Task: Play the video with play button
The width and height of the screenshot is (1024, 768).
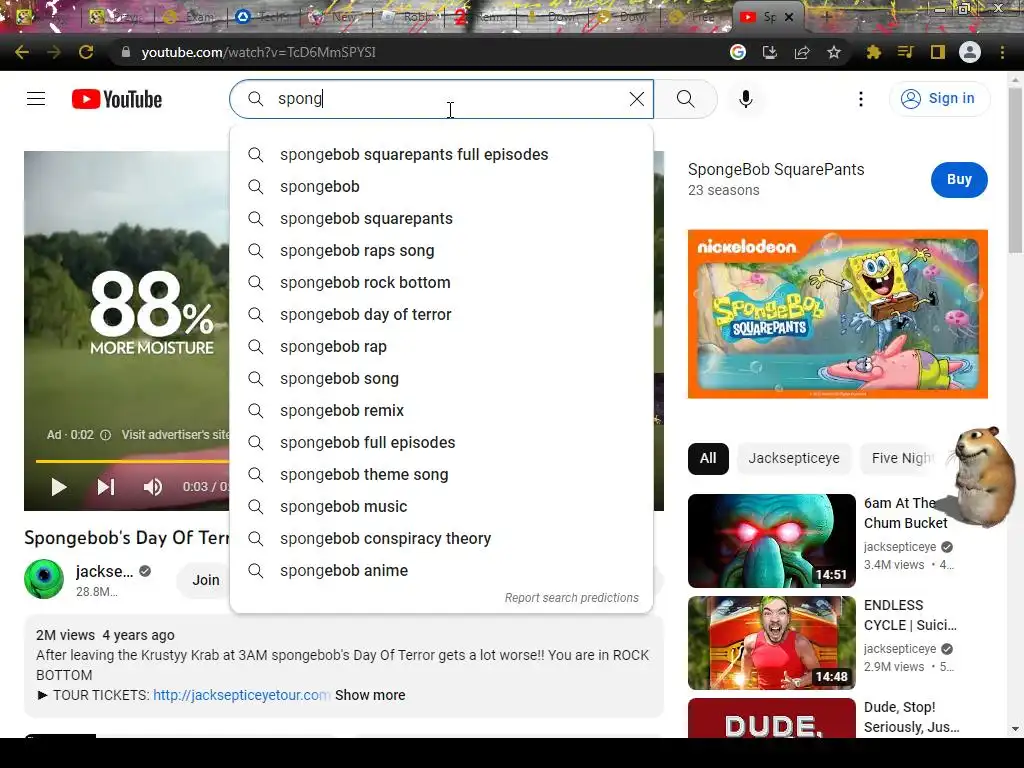Action: tap(59, 487)
